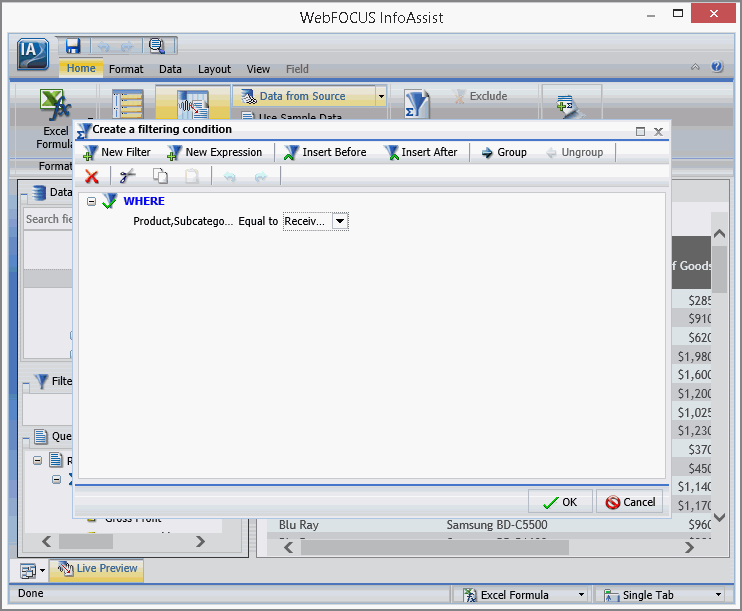Open the IA application menu button
Viewport: 742px width, 611px height.
coord(33,53)
